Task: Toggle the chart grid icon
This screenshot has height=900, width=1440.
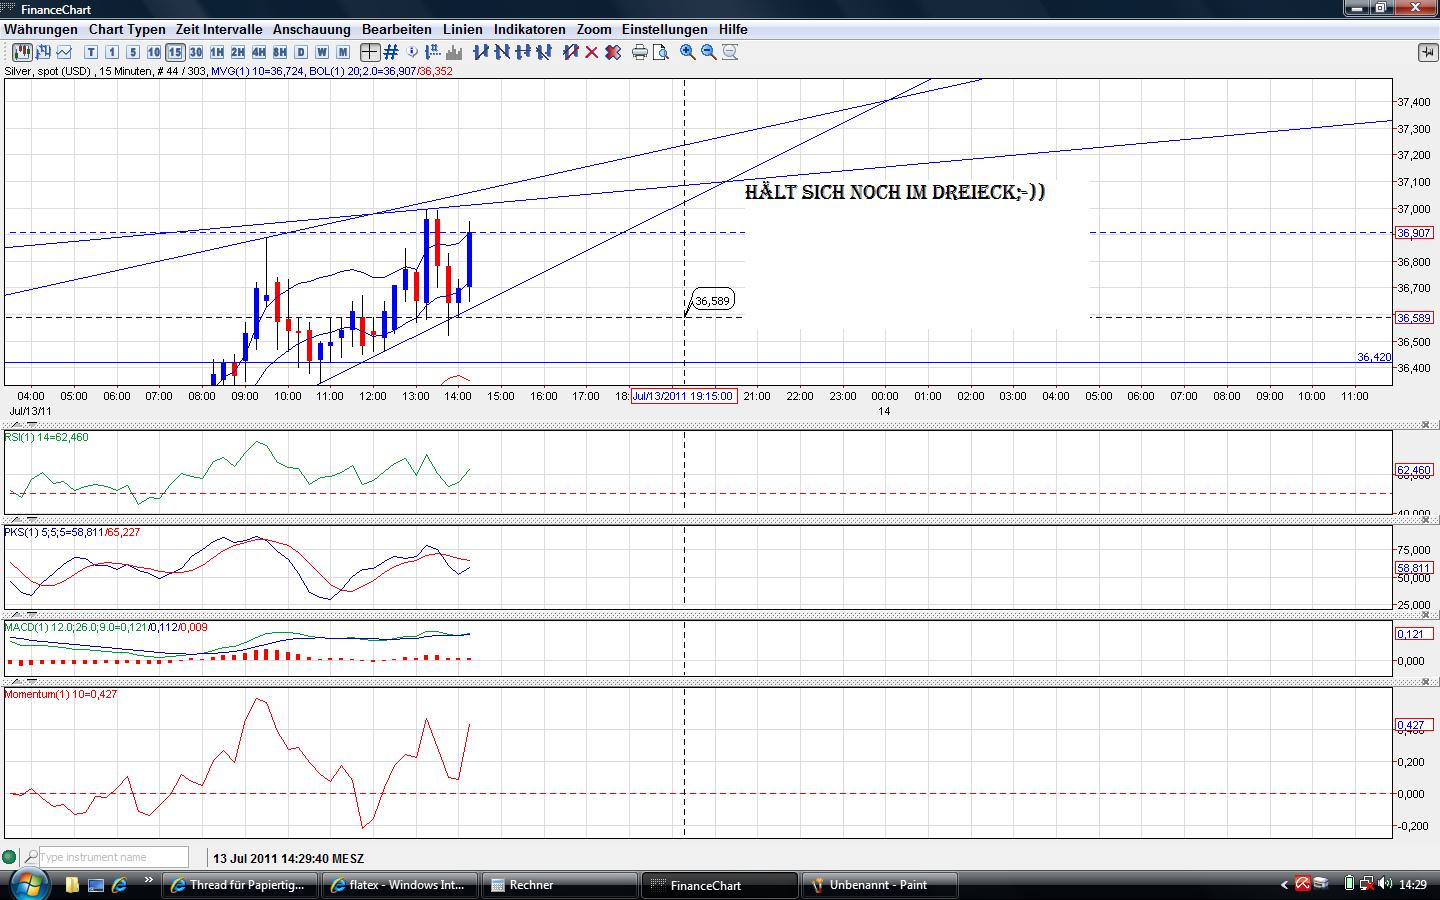Action: [x=391, y=52]
